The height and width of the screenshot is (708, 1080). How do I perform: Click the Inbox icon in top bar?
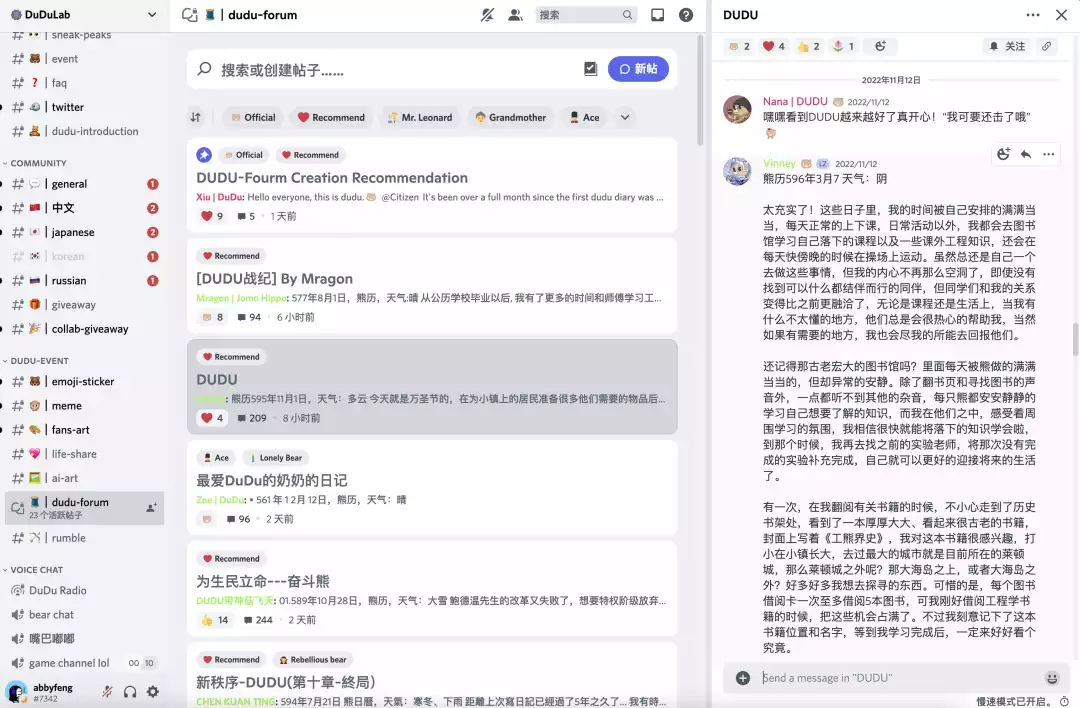(x=657, y=15)
